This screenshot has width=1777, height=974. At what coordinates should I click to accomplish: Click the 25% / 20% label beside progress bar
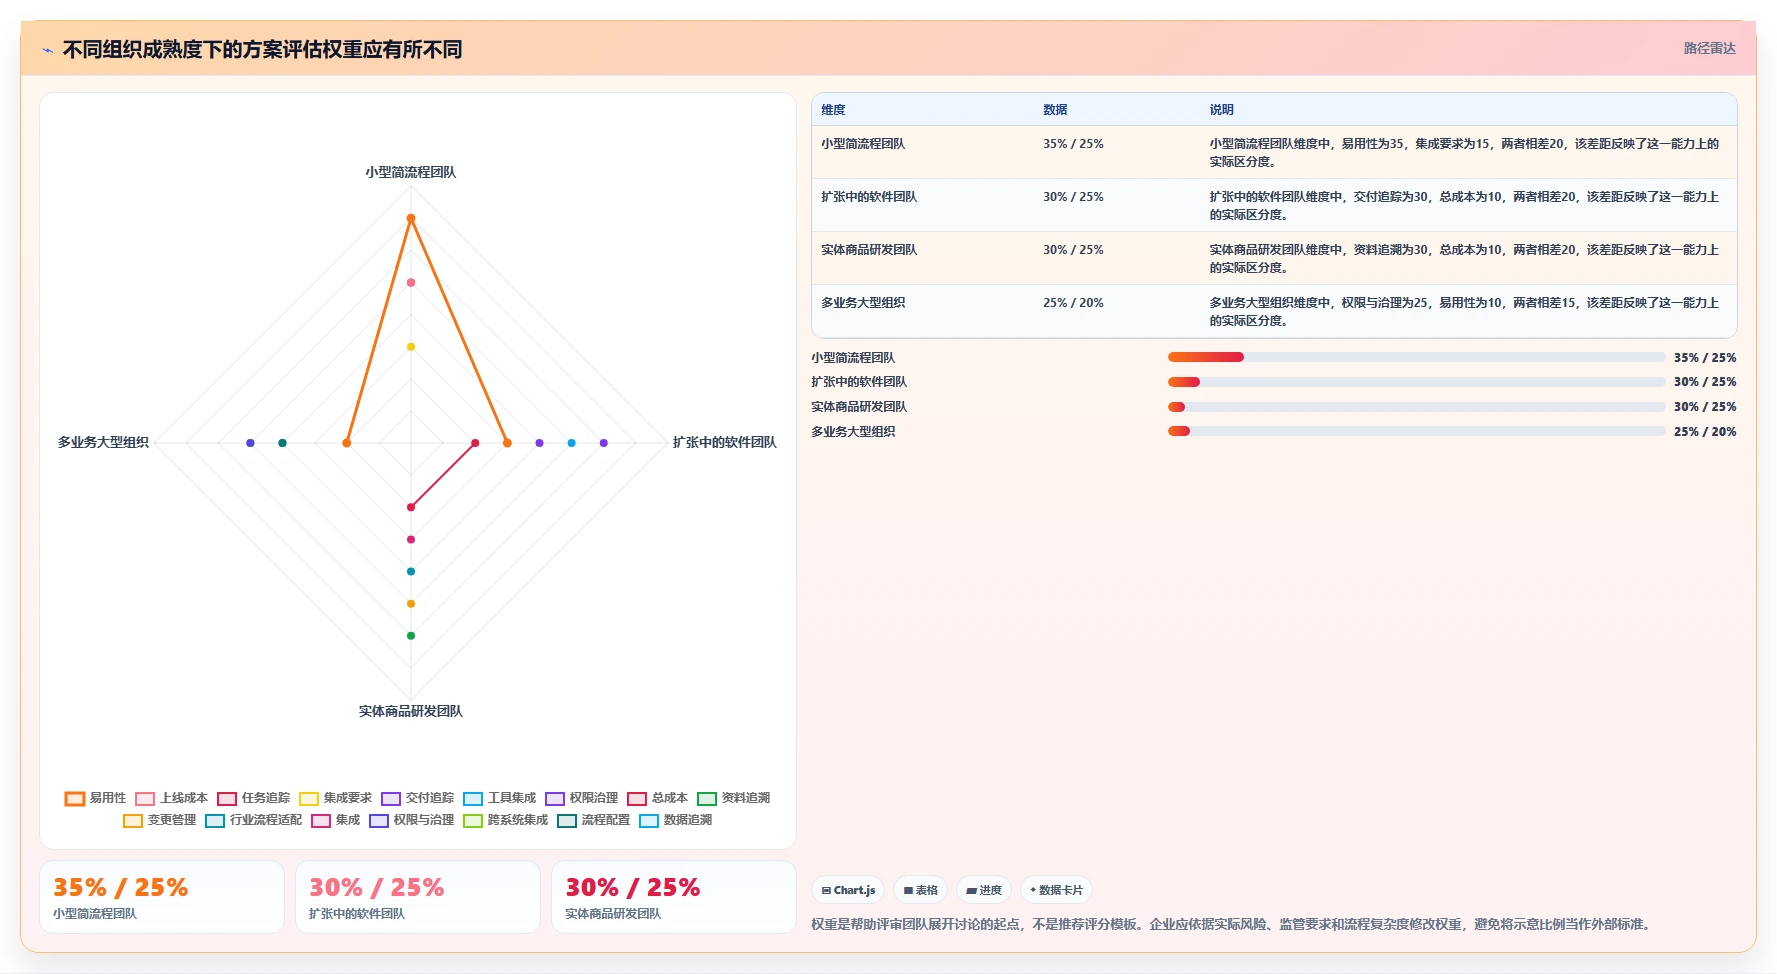point(1705,432)
